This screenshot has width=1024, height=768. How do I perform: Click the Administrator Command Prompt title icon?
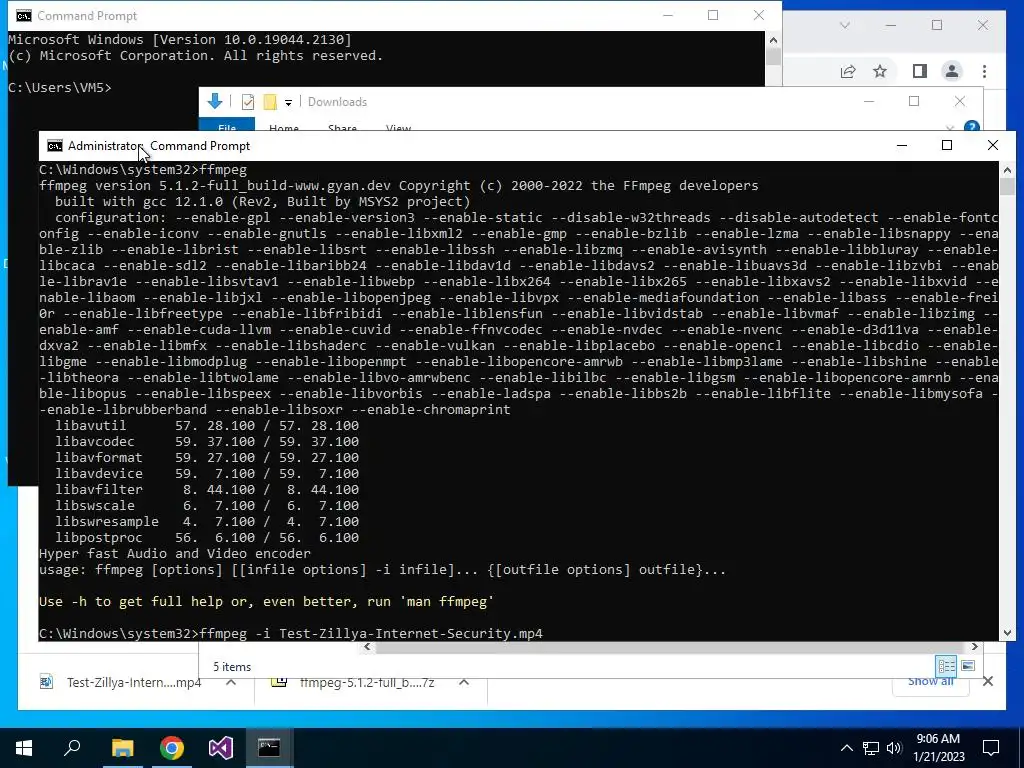(x=55, y=146)
